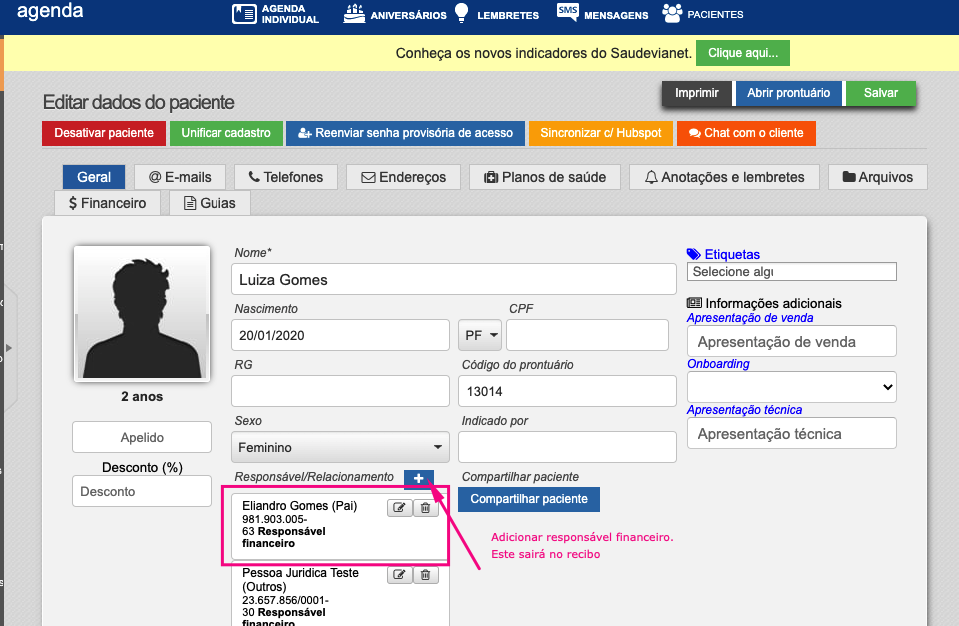This screenshot has width=959, height=626.
Task: Click the patient photo placeholder
Action: point(142,314)
